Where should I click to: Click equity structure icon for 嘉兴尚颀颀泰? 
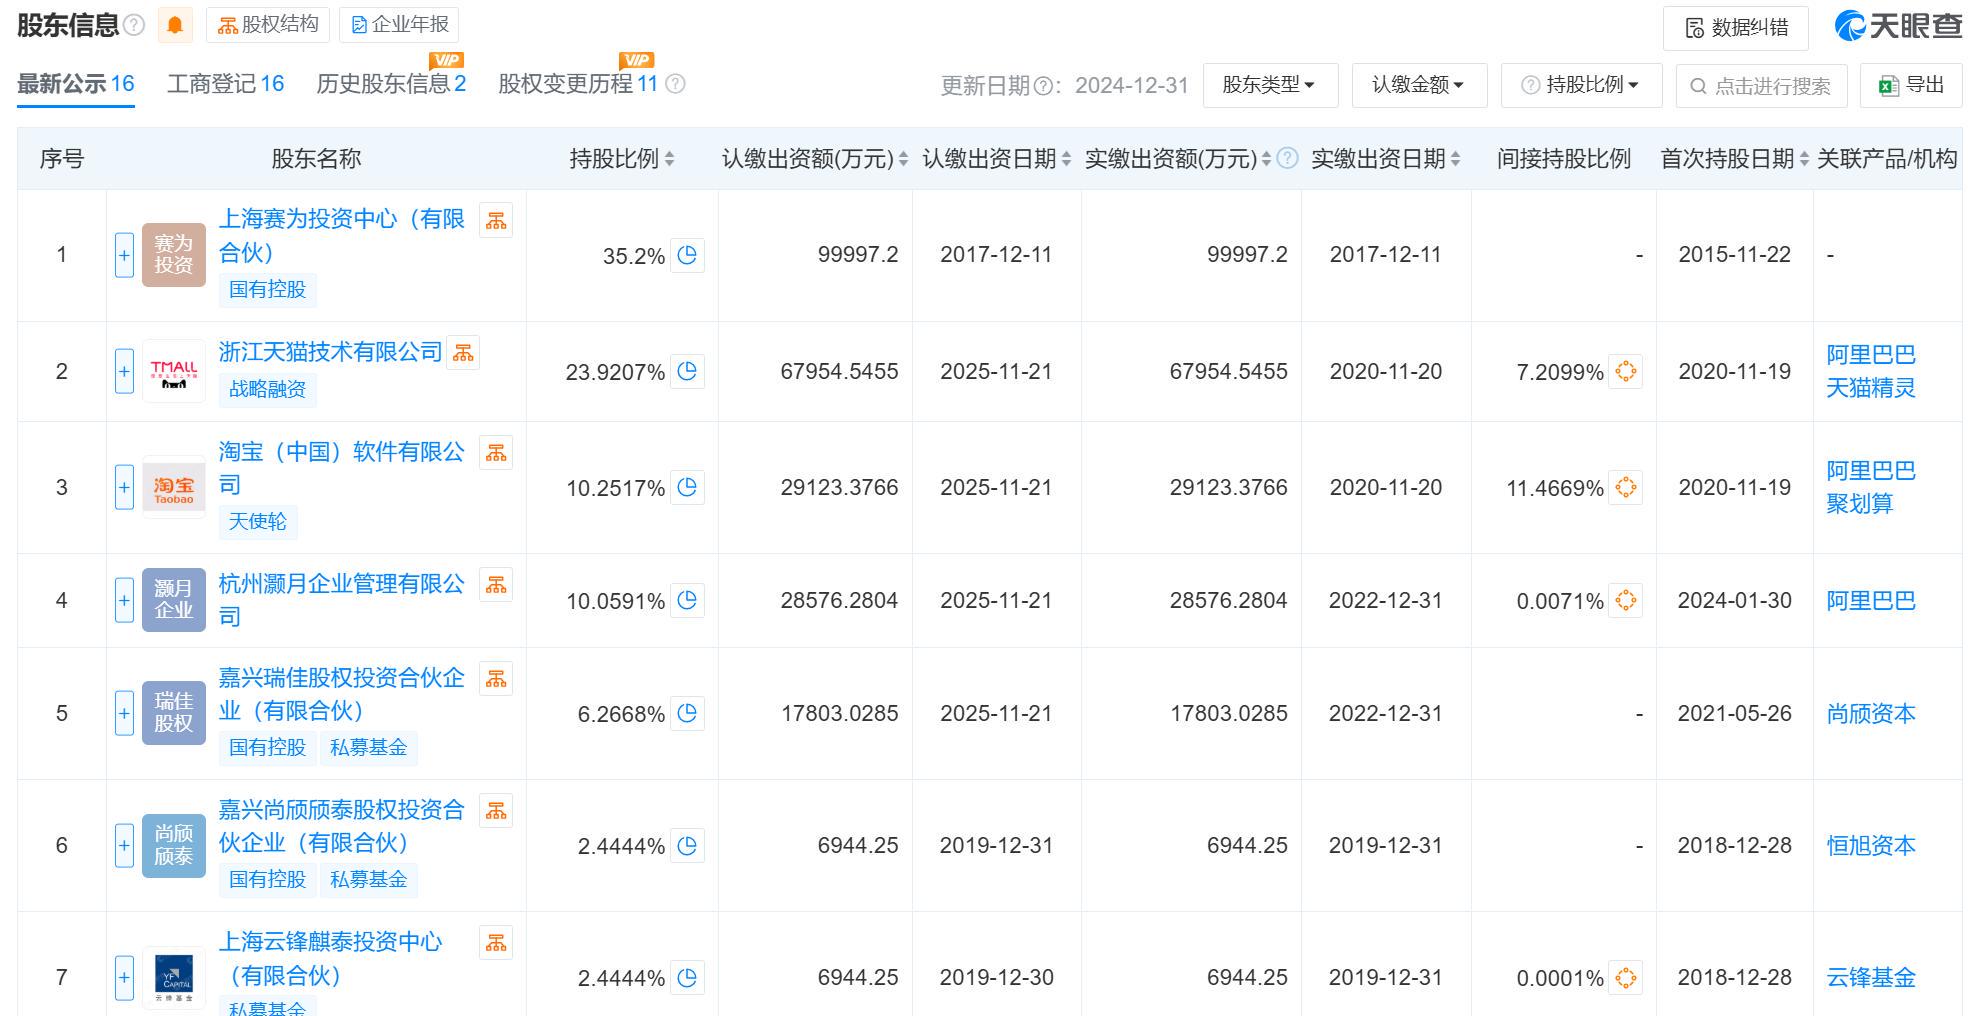[496, 811]
